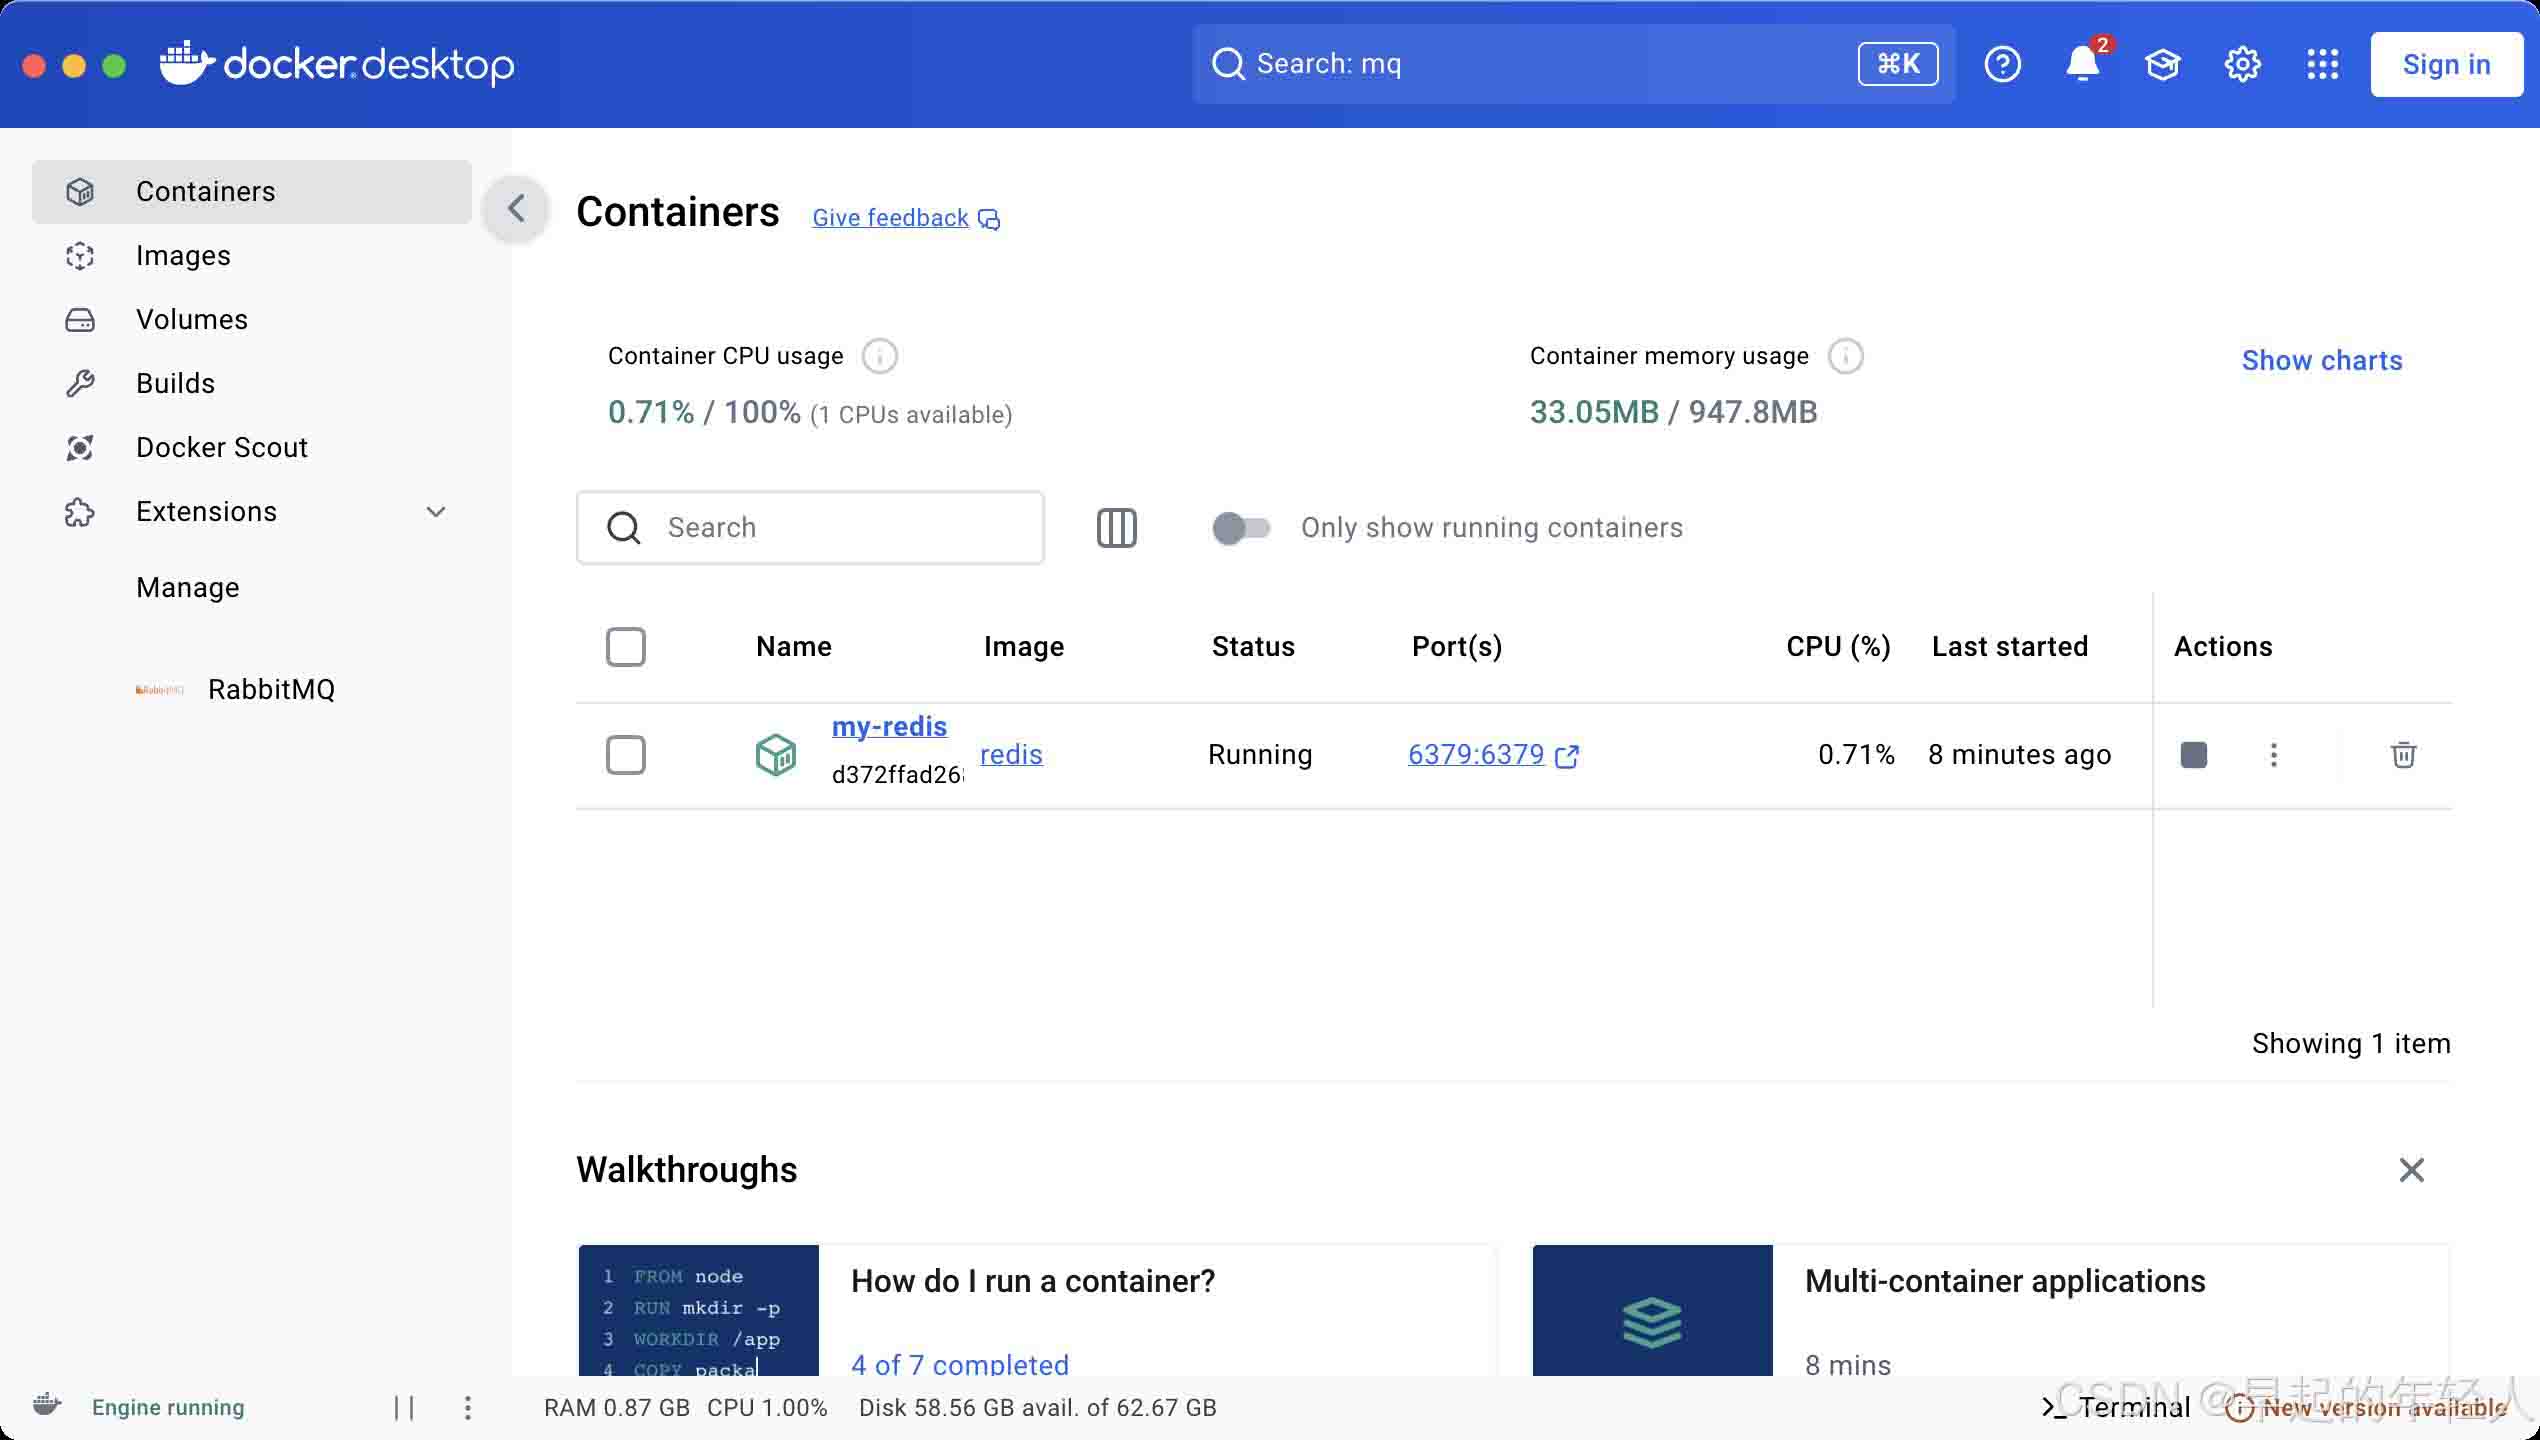The height and width of the screenshot is (1440, 2540).
Task: Click the top Search: mq bar
Action: 1574,64
